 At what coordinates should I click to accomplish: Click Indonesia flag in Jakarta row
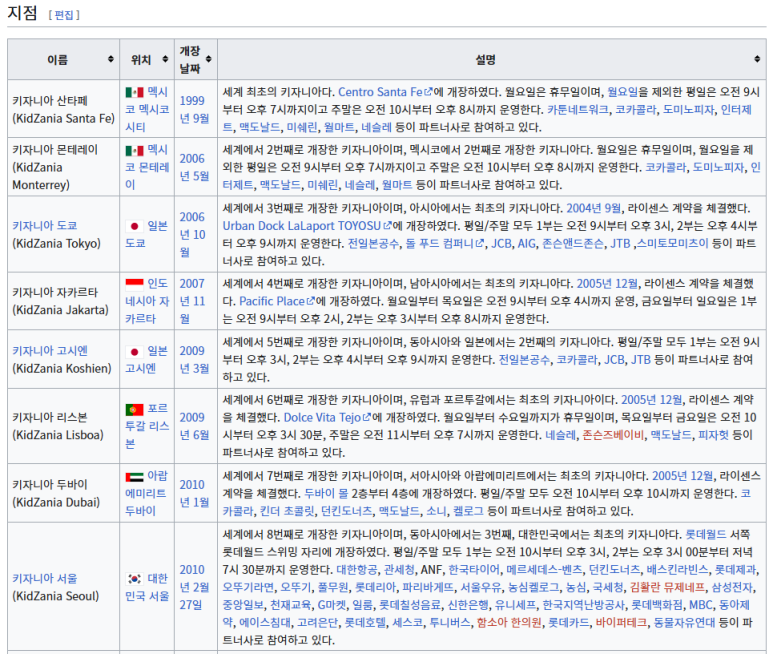tap(134, 283)
